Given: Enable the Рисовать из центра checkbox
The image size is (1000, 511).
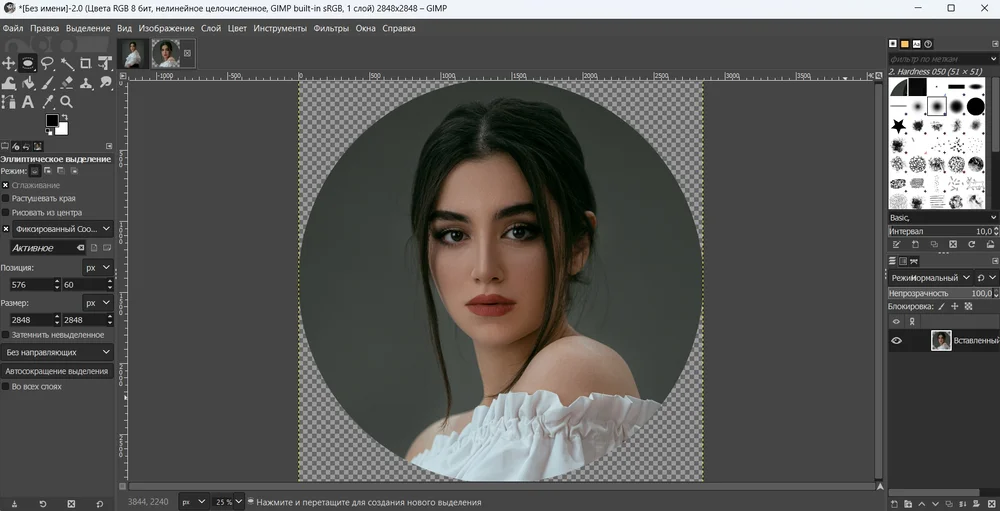Looking at the screenshot, I should pyautogui.click(x=5, y=212).
